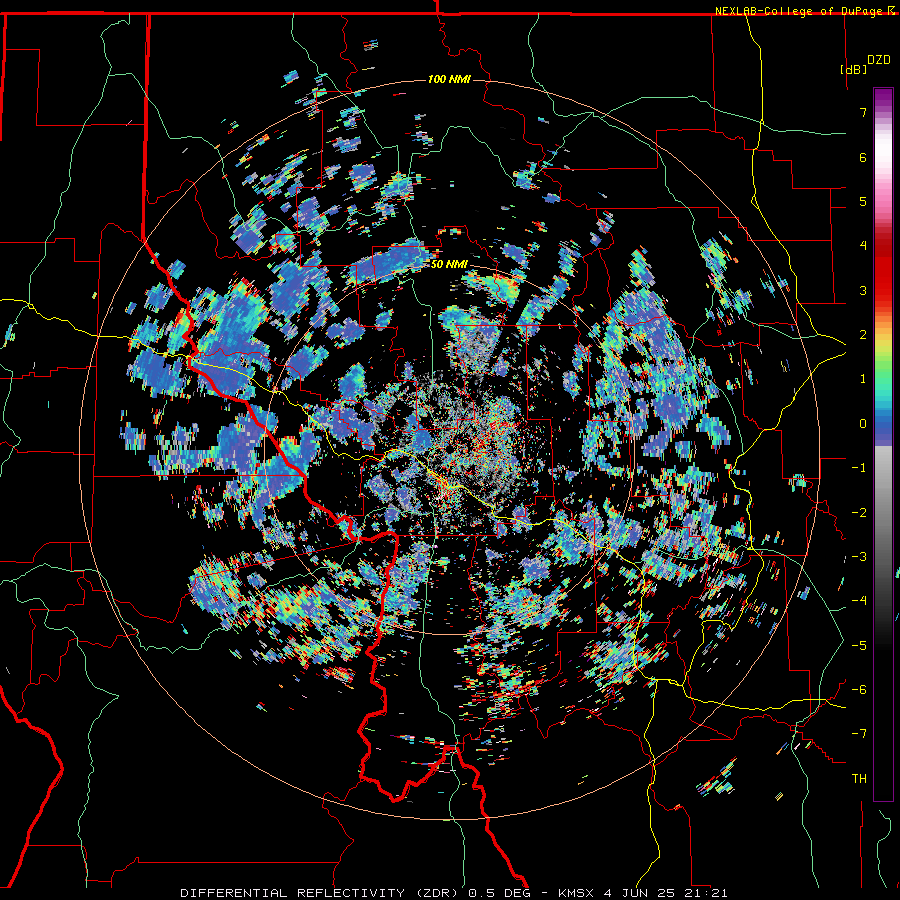900x900 pixels.
Task: Click the ZDR color scale bar
Action: [883, 444]
